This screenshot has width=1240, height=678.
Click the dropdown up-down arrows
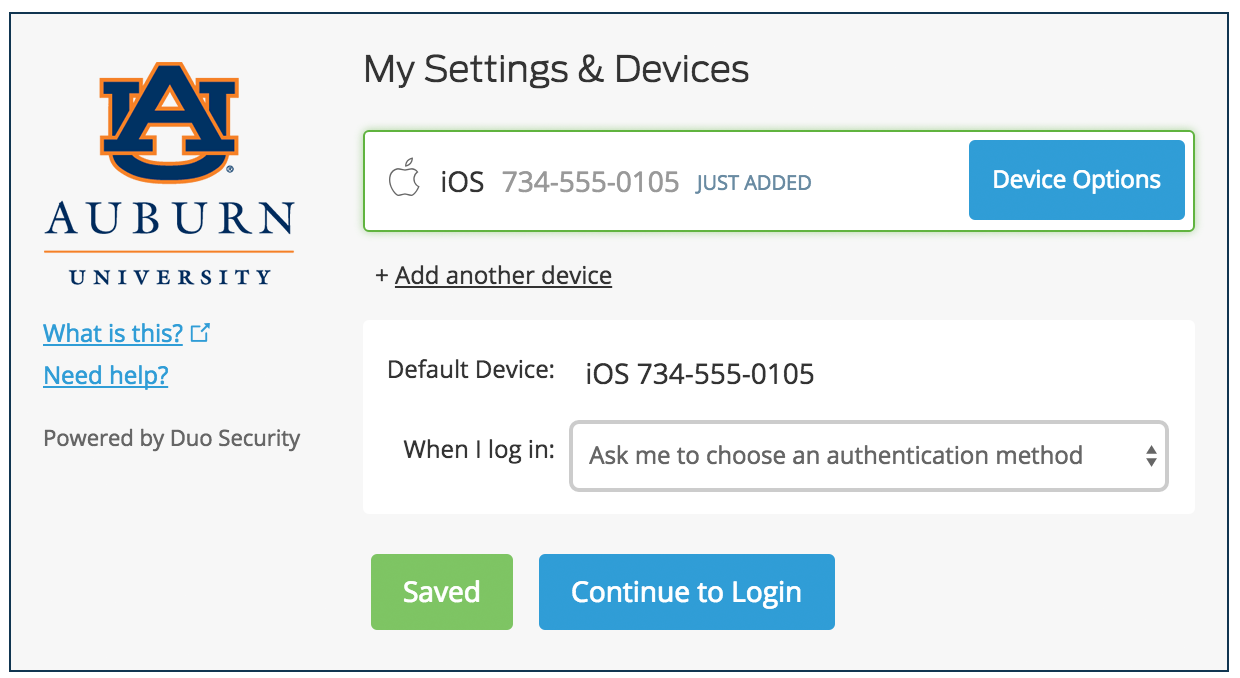click(1151, 457)
